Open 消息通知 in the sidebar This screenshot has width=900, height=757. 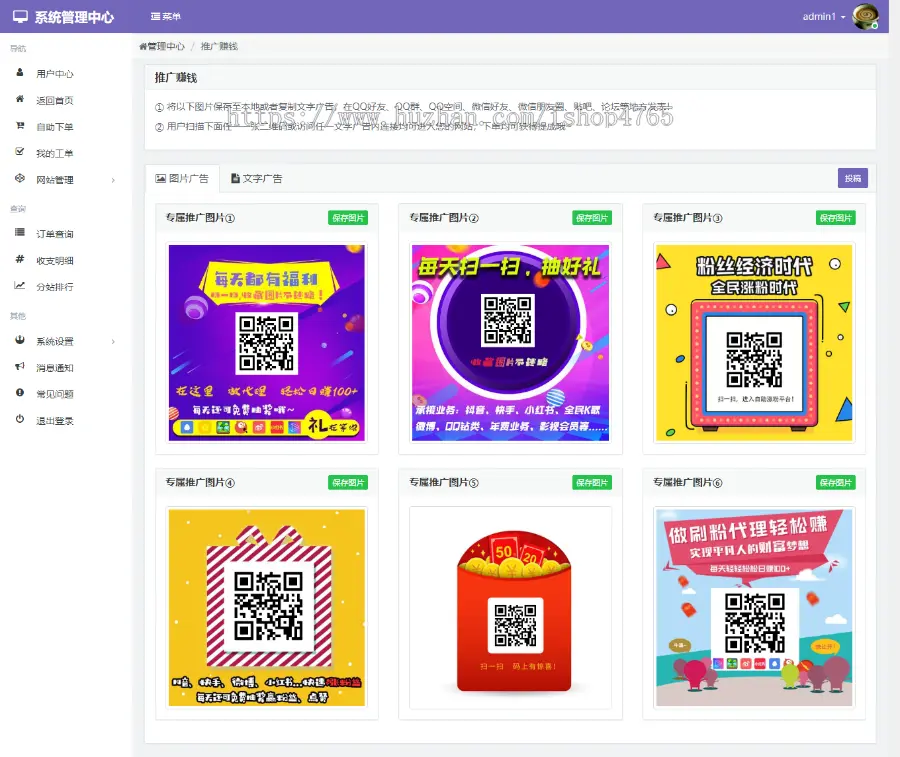click(x=55, y=368)
